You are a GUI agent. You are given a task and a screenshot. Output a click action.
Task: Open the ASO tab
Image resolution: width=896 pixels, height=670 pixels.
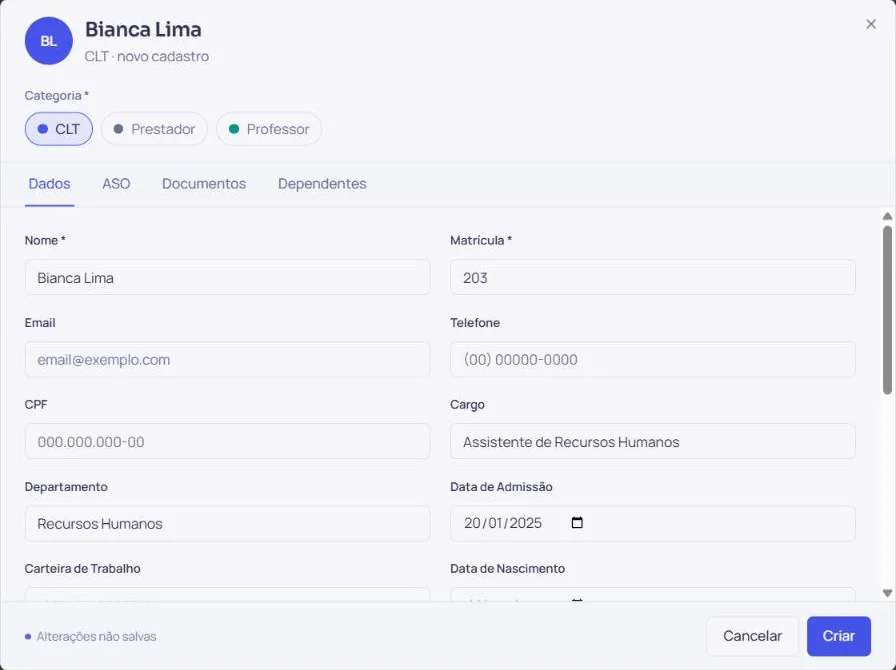tap(116, 184)
